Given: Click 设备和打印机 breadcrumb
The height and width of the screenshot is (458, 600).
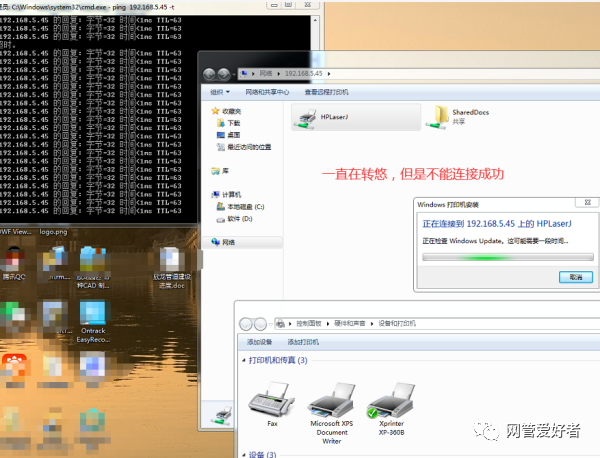Looking at the screenshot, I should 397,324.
